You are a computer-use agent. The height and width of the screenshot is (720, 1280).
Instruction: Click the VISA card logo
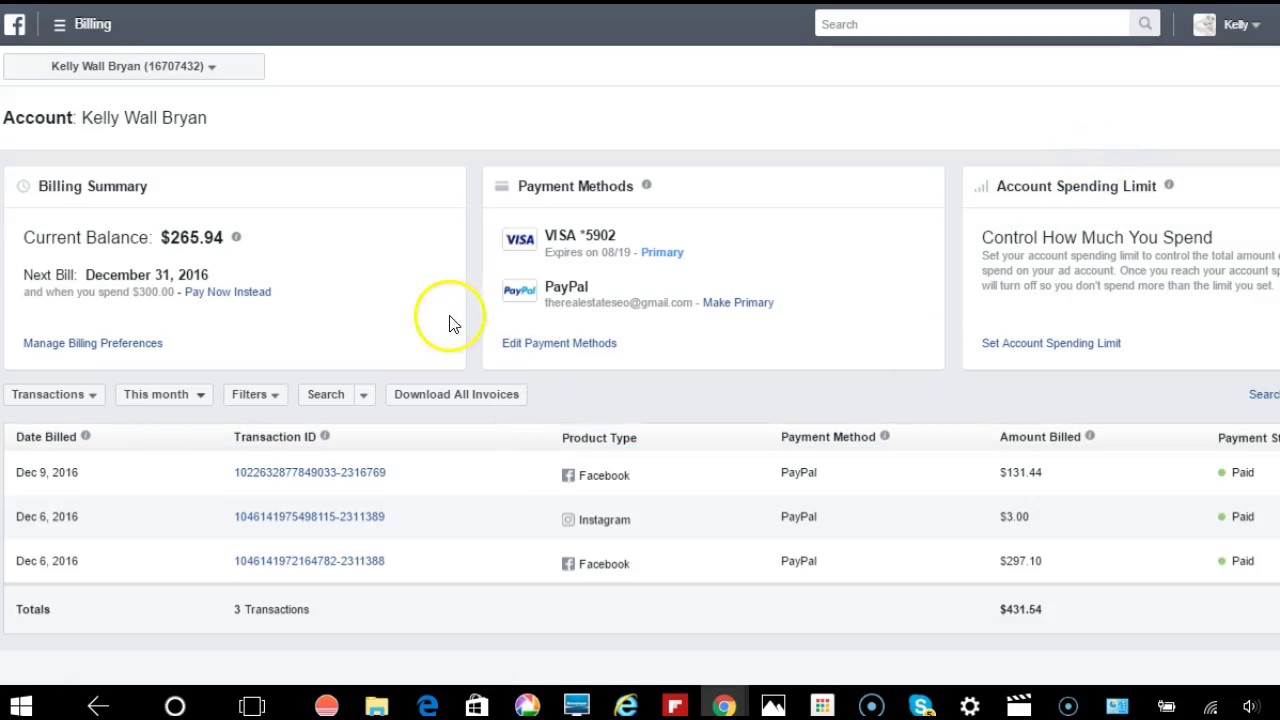coord(519,239)
